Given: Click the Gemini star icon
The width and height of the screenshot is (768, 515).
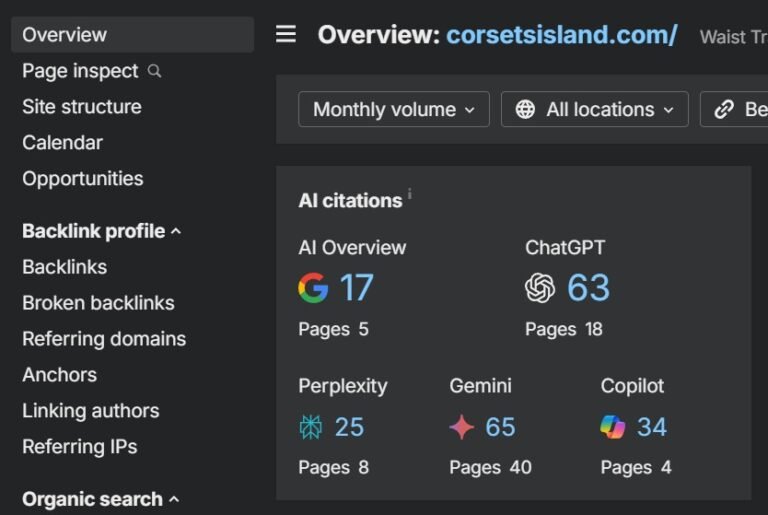Looking at the screenshot, I should point(461,428).
